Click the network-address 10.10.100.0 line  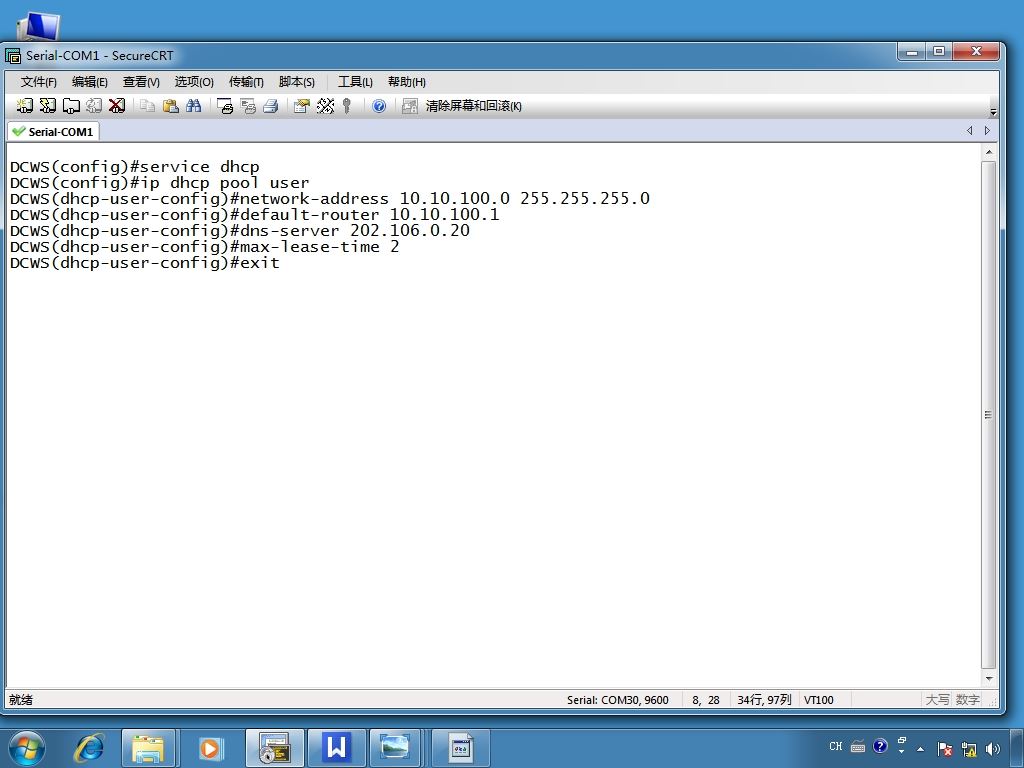[330, 199]
